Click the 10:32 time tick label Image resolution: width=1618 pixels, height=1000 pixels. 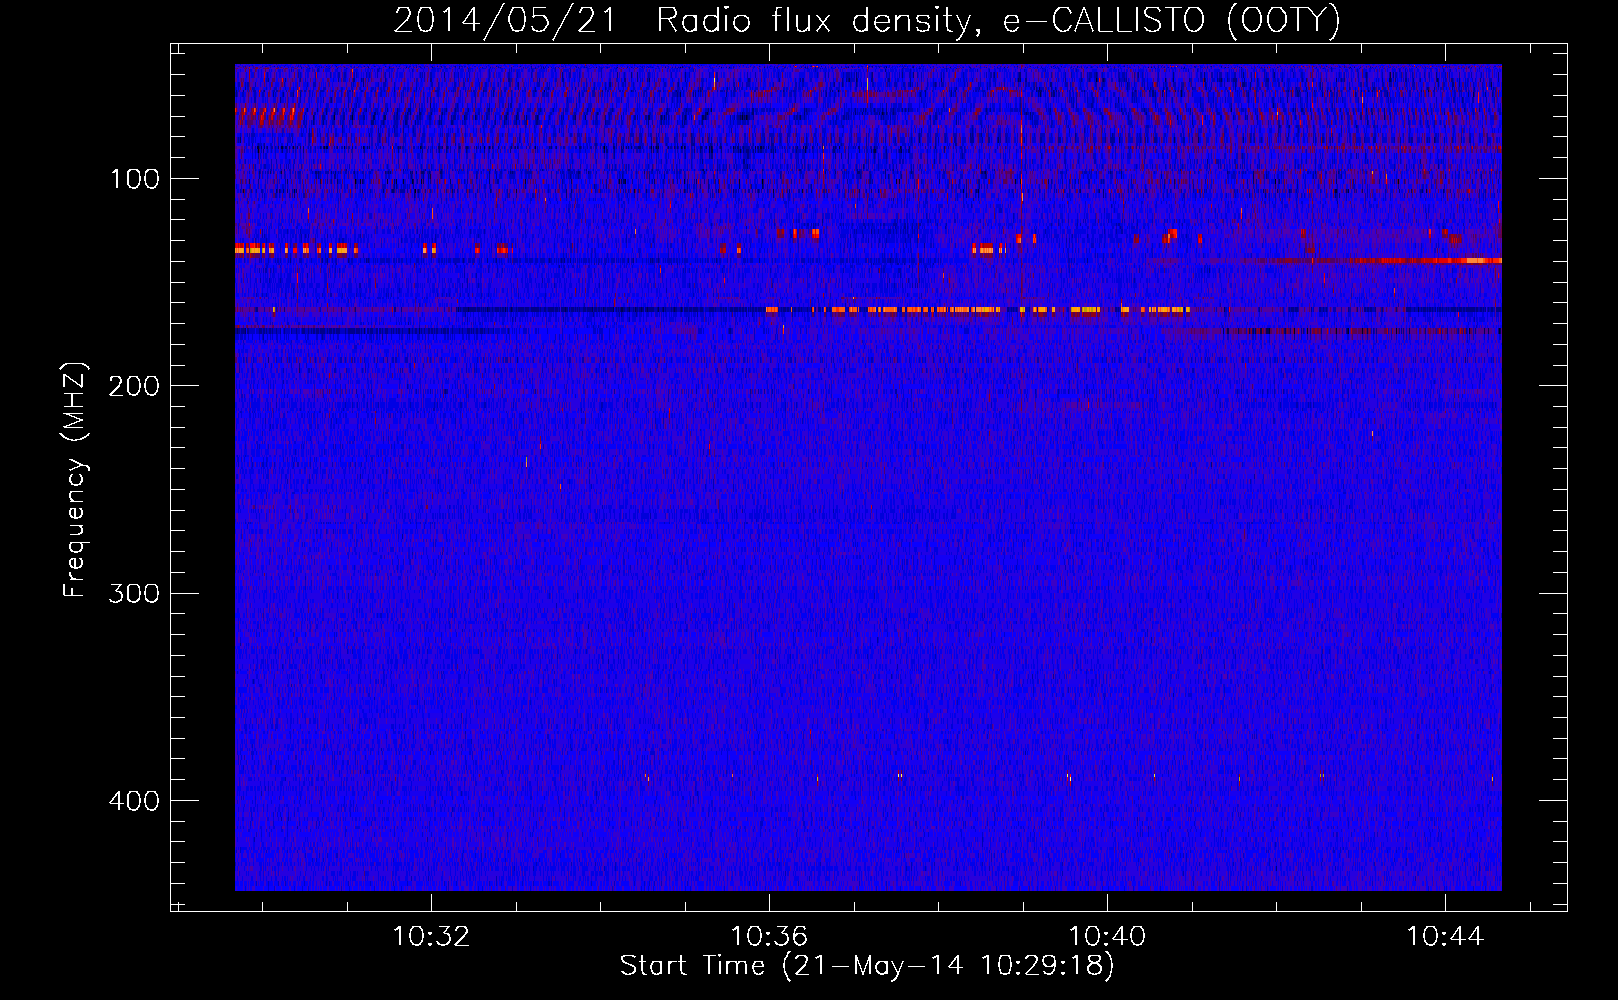[x=431, y=937]
